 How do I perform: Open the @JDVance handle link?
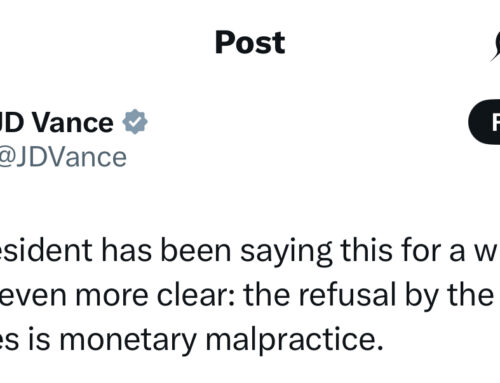pyautogui.click(x=63, y=157)
